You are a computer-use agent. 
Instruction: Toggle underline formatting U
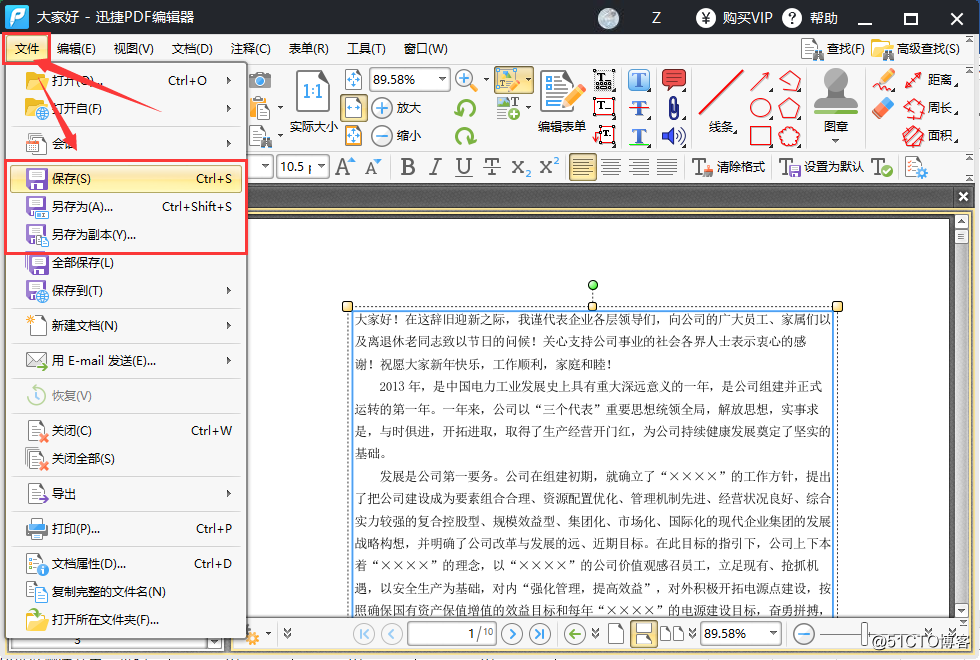click(x=463, y=167)
